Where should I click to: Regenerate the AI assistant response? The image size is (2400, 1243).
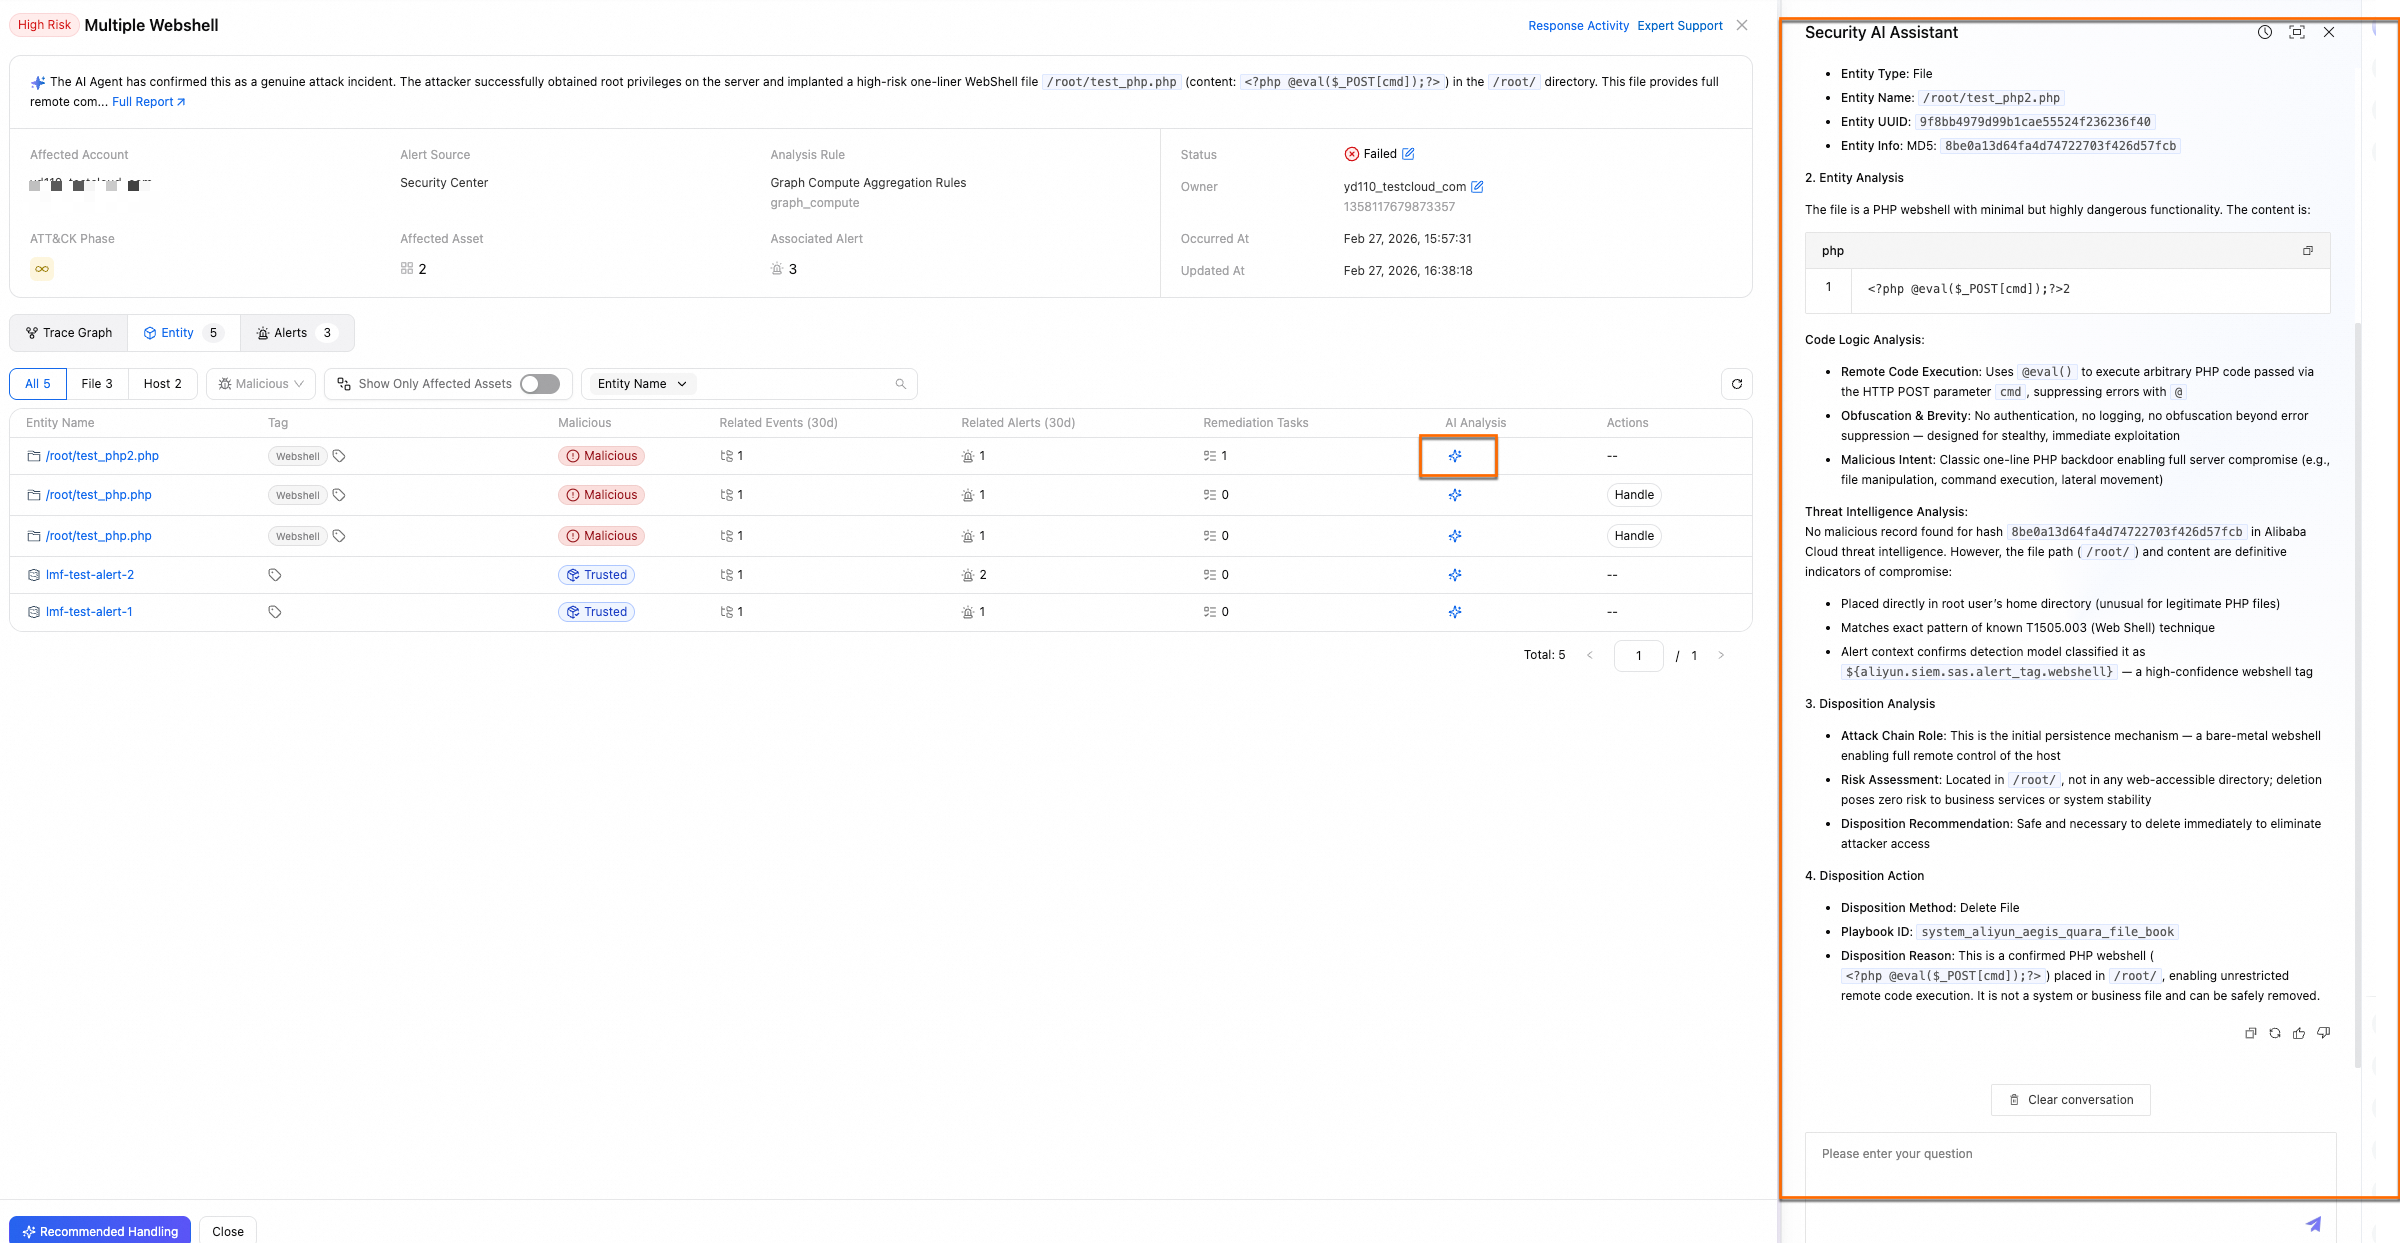coord(2275,1033)
